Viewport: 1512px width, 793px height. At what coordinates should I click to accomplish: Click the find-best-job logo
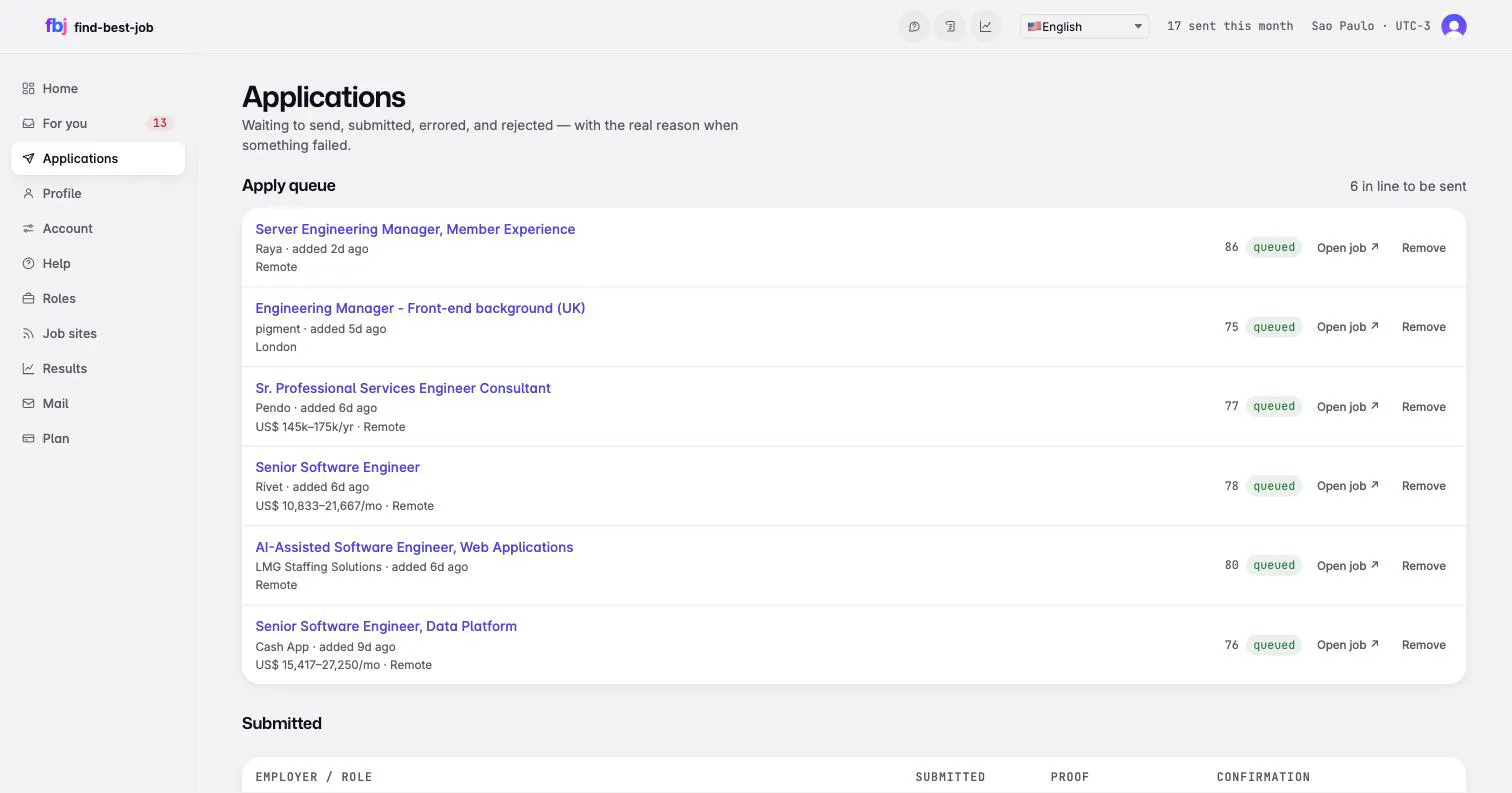pos(99,27)
